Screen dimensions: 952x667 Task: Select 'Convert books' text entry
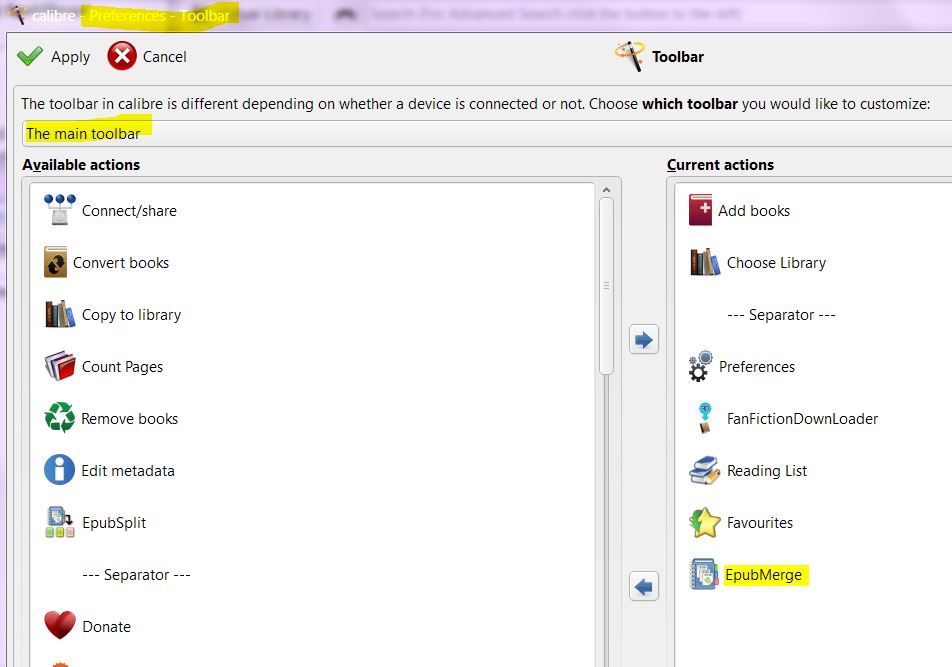(x=121, y=263)
